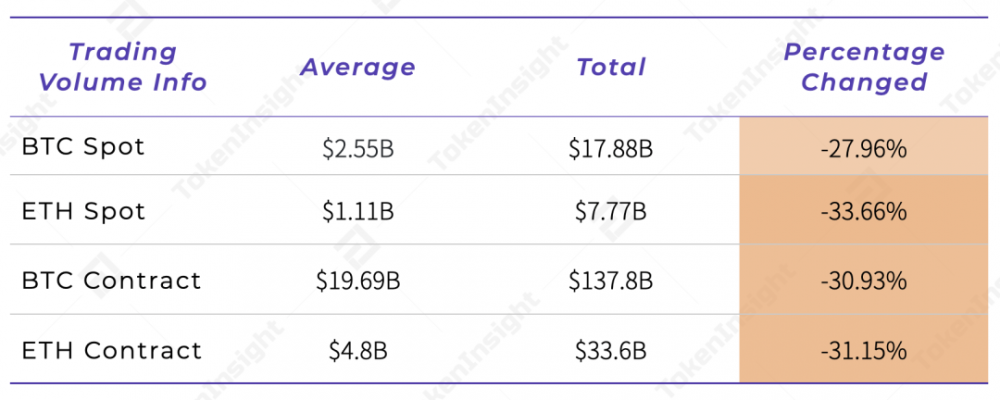This screenshot has height=400, width=1000.
Task: Select the -31.15% percentage cell
Action: 864,351
